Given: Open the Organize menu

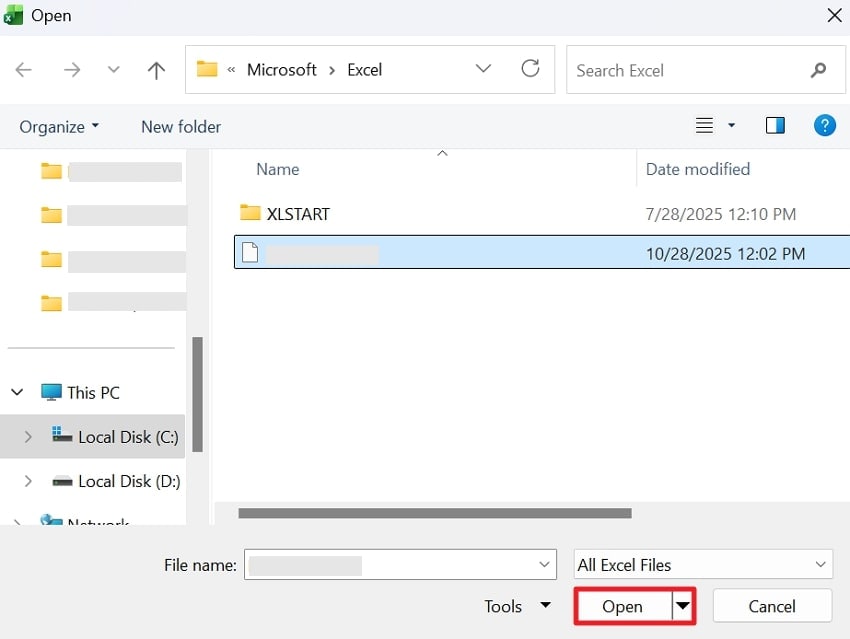Looking at the screenshot, I should [x=58, y=126].
